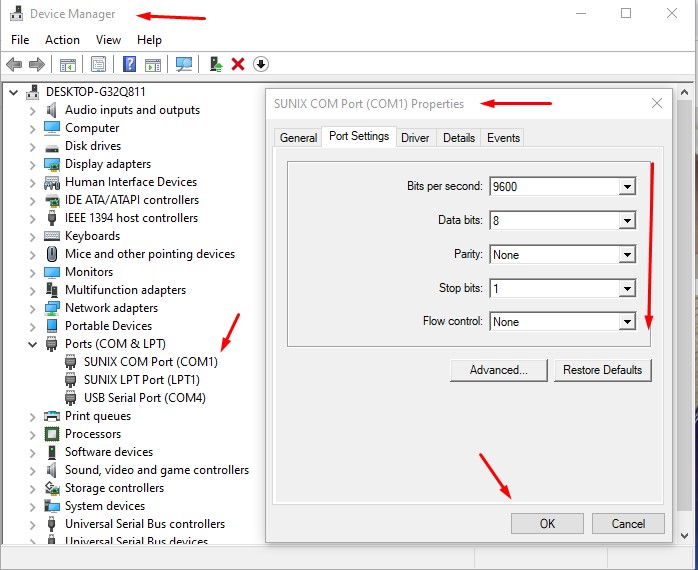
Task: Expand the Human Interface Devices category
Action: 32,183
